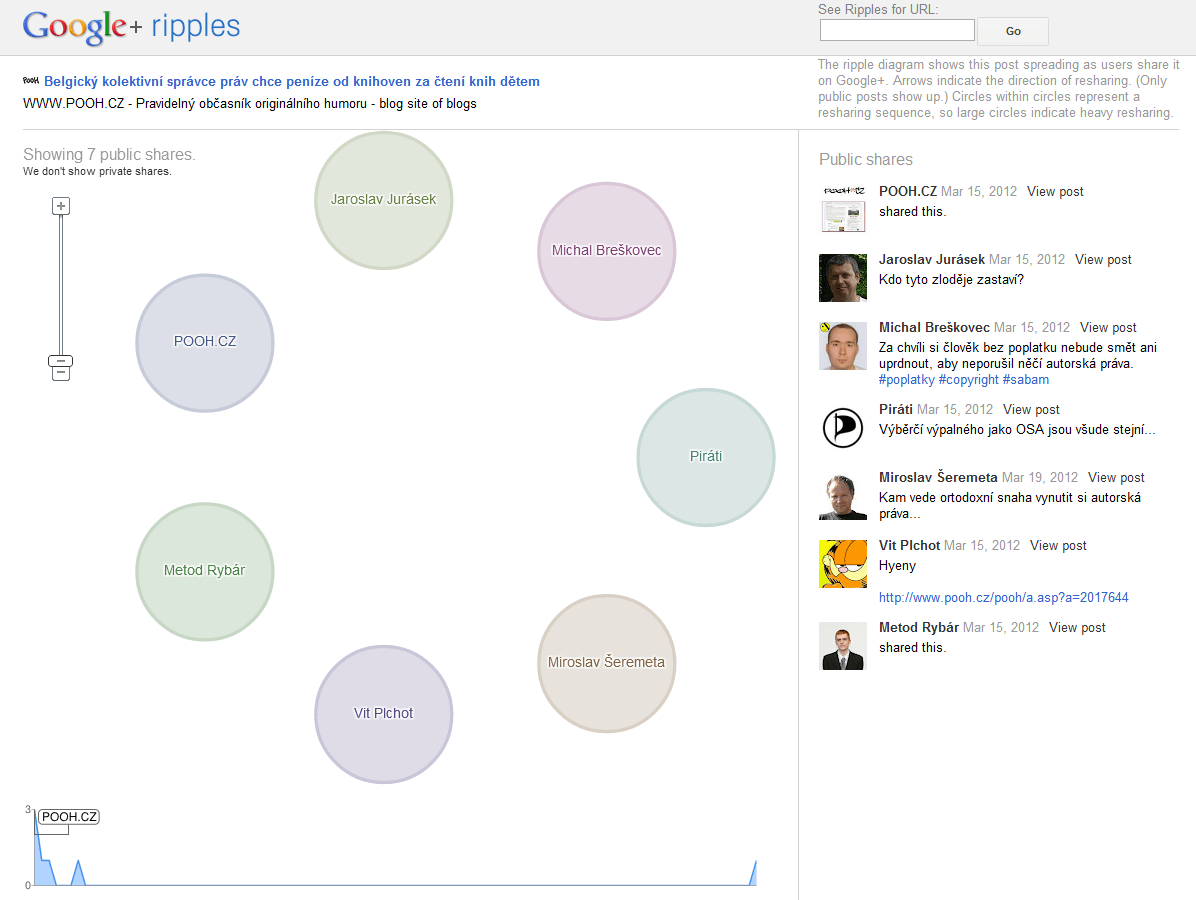
Task: Open Vit Plchot profile name link
Action: point(909,545)
